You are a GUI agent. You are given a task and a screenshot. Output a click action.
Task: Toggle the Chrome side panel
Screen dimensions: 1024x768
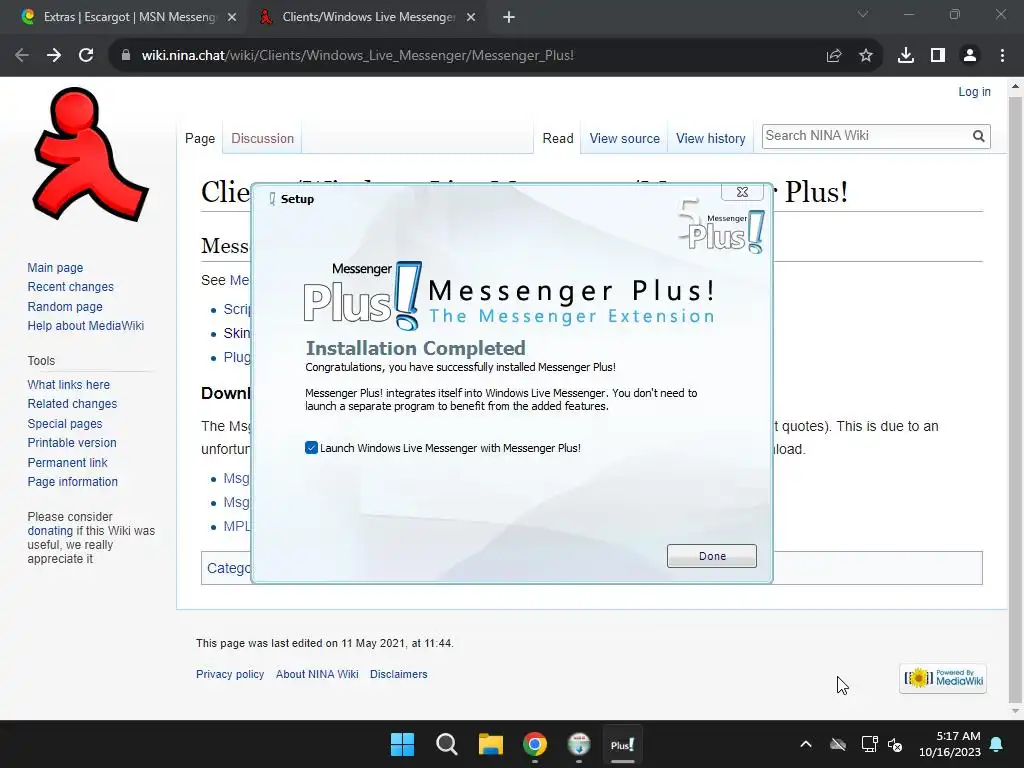pos(938,56)
